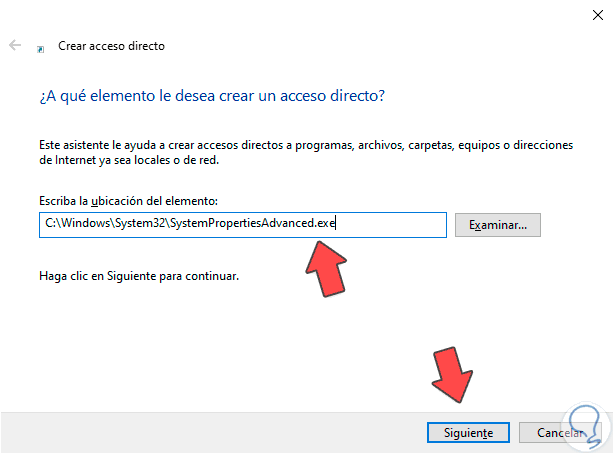This screenshot has height=454, width=614.
Task: Click the blue heading question about the shortcut
Action: click(x=212, y=96)
